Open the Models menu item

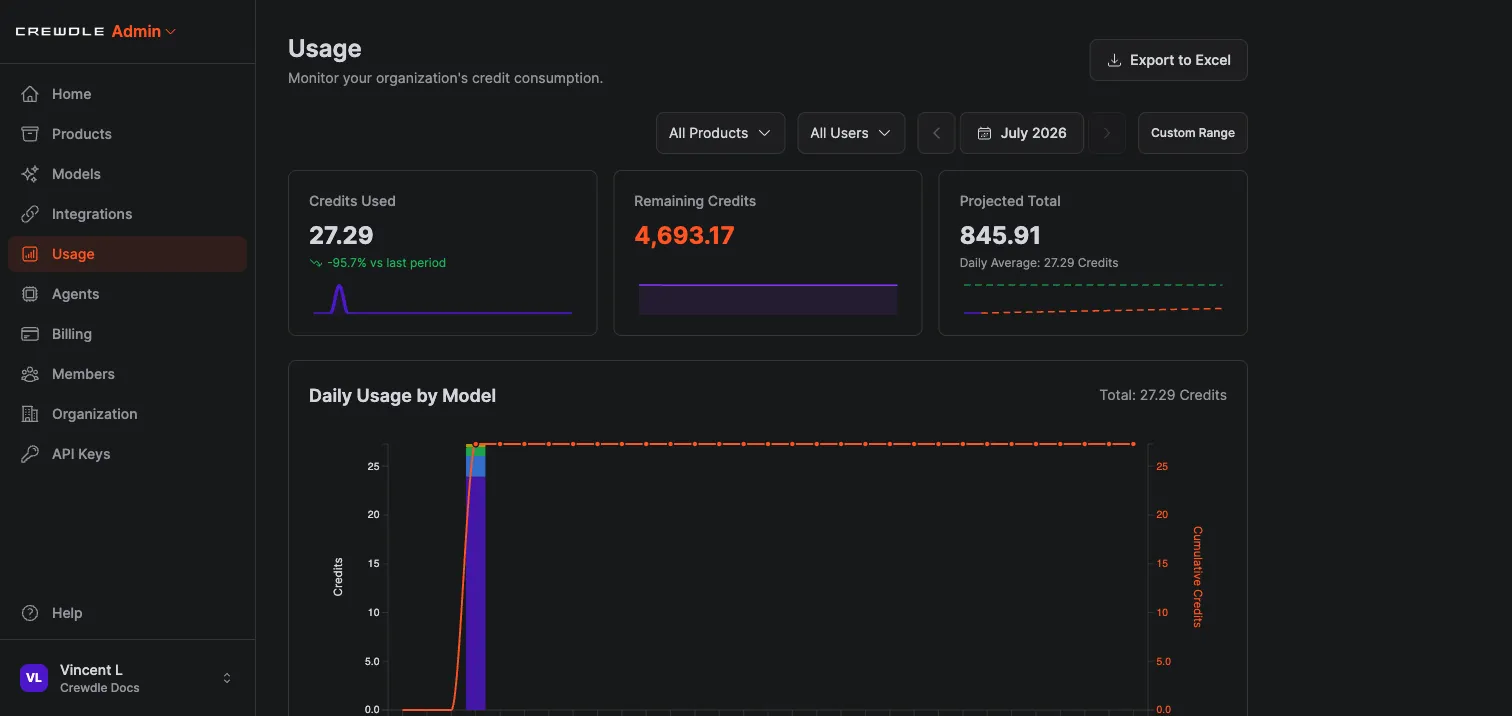point(127,174)
